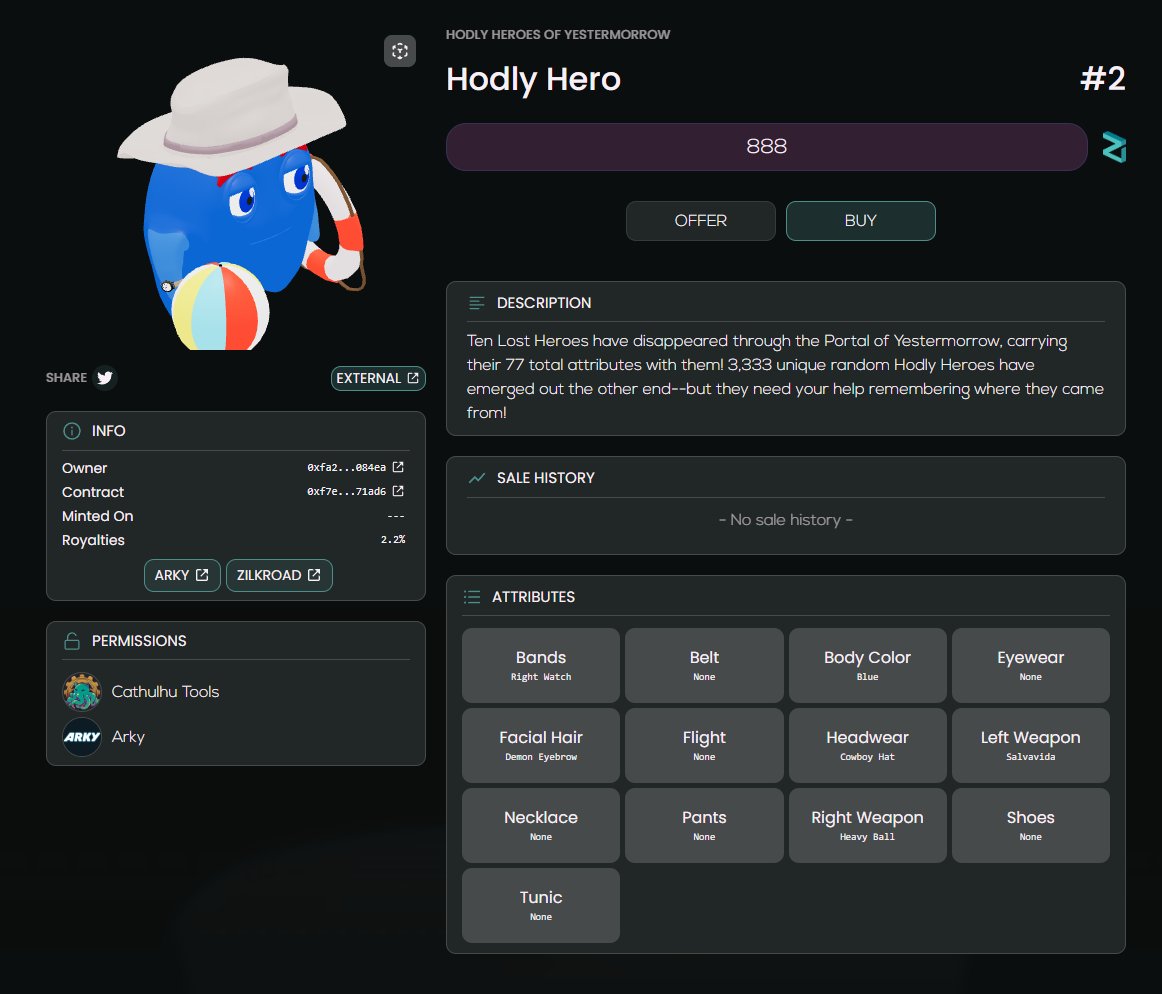Screen dimensions: 1162x994
Task: Open the ZILKROAD marketplace button
Action: 279,575
